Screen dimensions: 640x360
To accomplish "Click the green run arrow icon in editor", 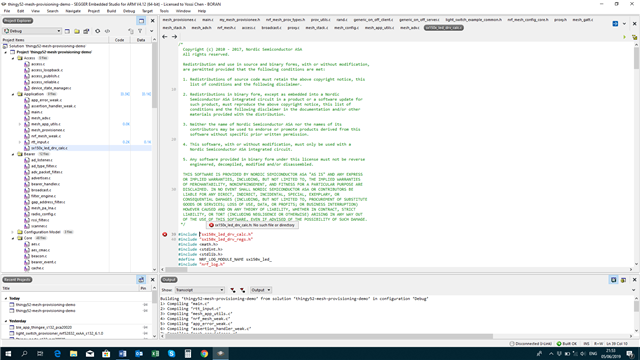I will click(624, 37).
